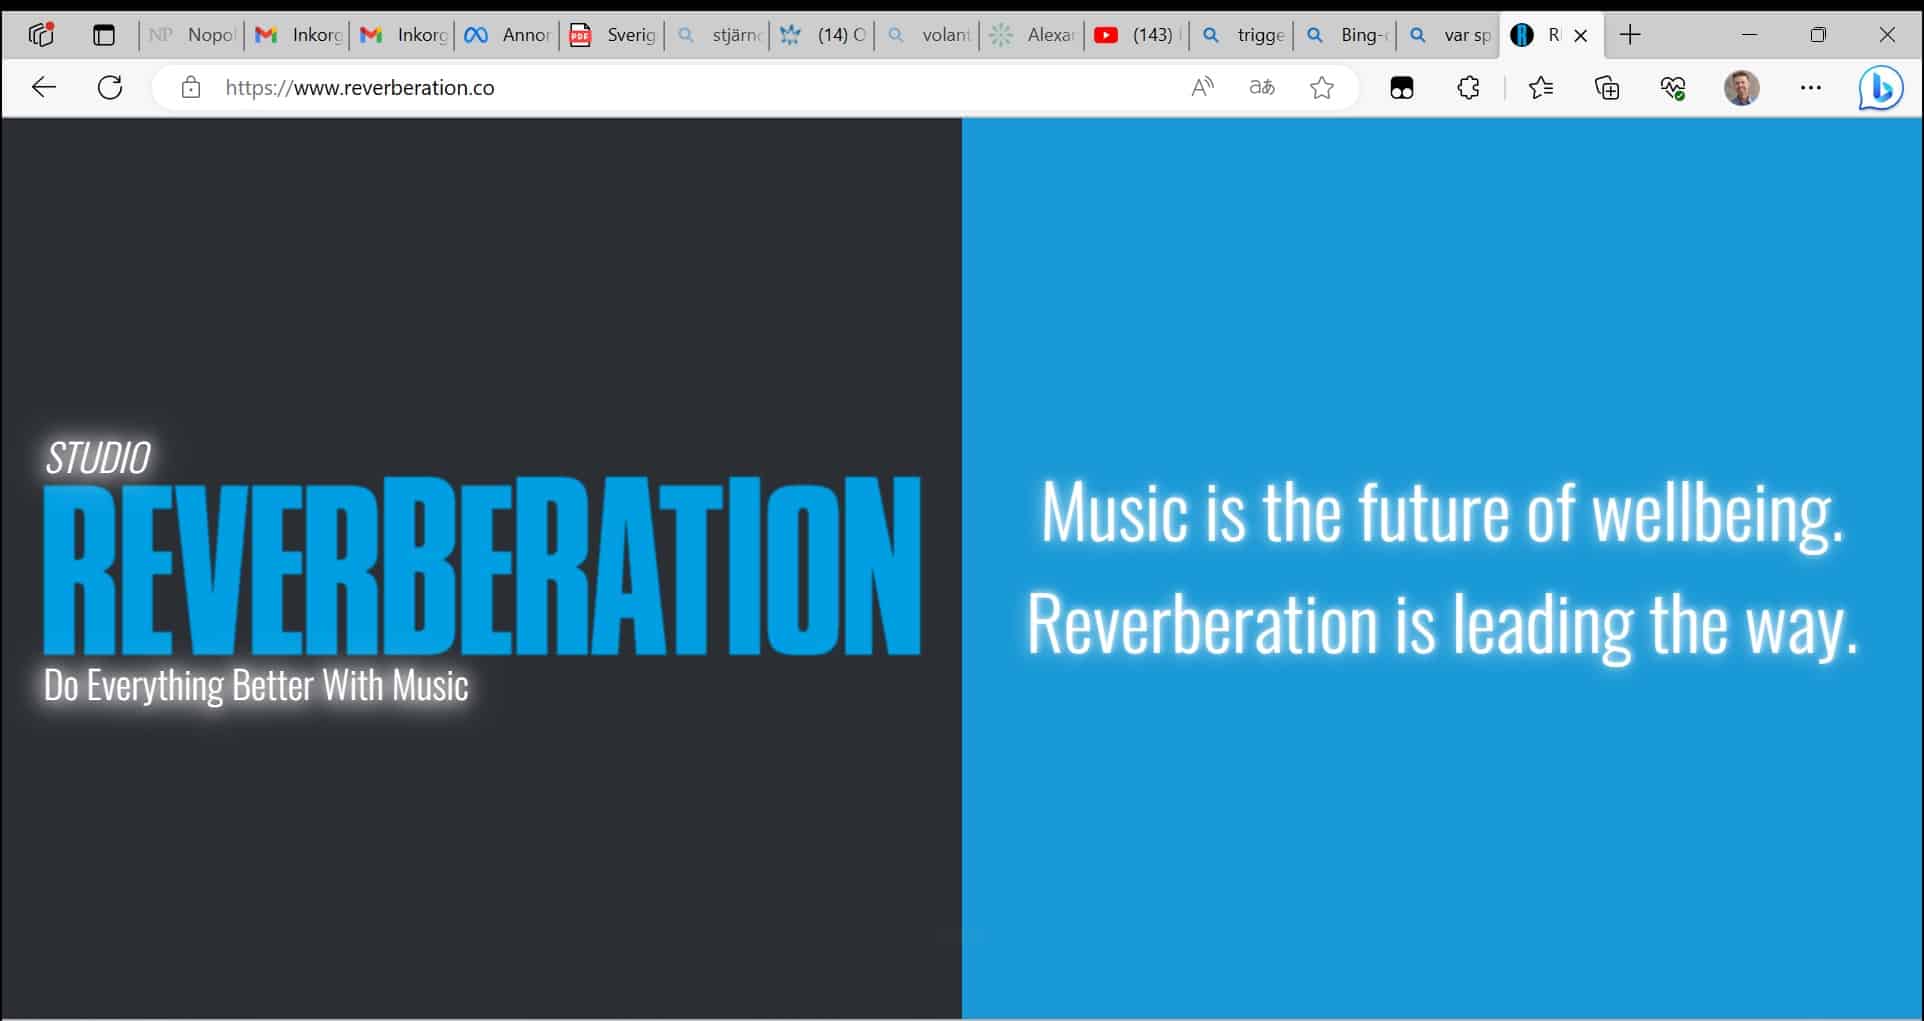The height and width of the screenshot is (1021, 1924).
Task: Switch to the second Gmail Inkorg tab
Action: (403, 35)
